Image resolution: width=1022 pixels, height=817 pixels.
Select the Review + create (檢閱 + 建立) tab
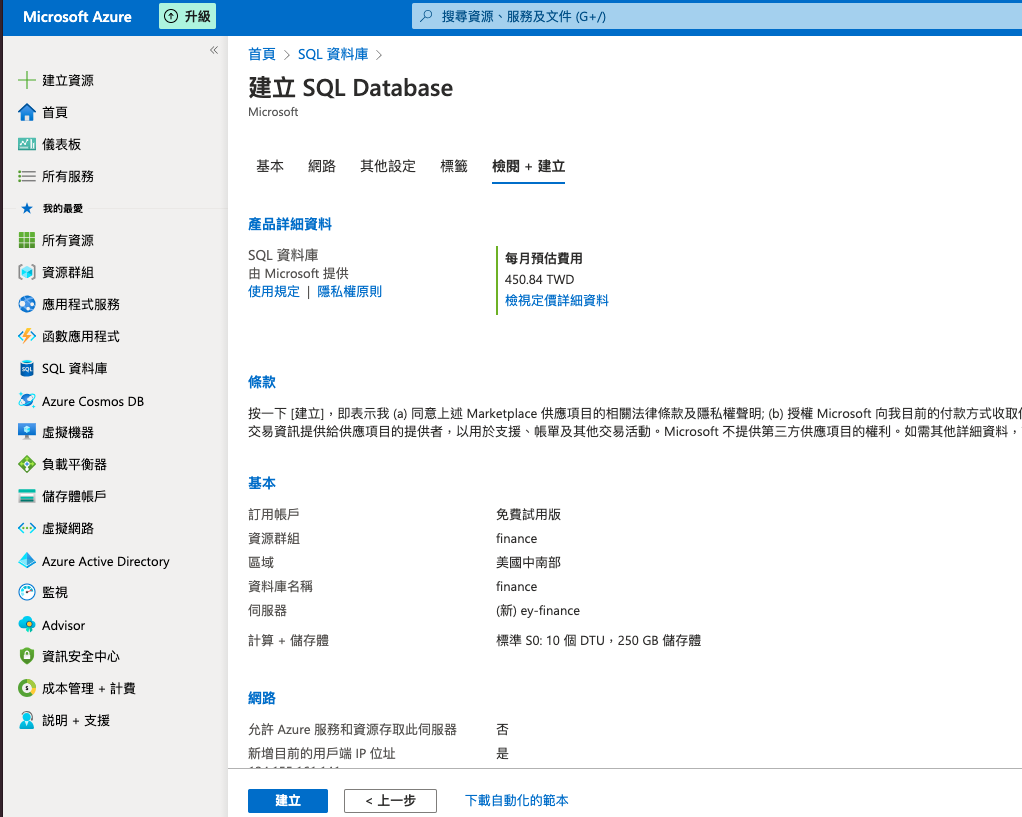pos(529,166)
